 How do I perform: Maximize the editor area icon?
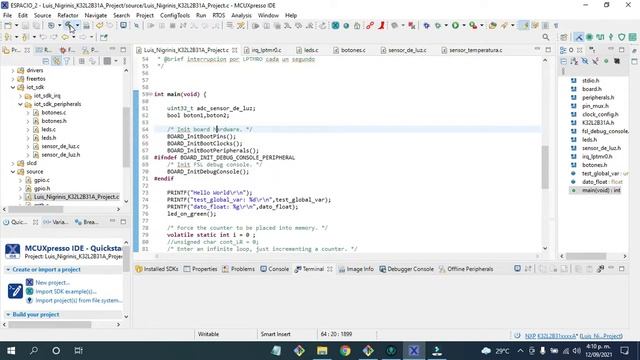pyautogui.click(x=548, y=50)
